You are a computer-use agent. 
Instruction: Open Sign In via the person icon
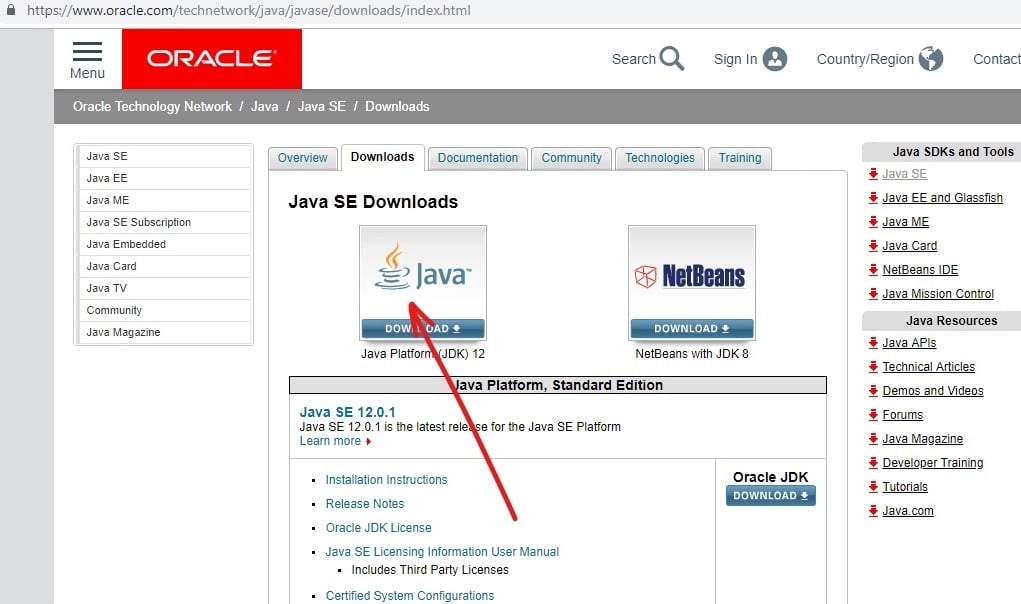(778, 59)
